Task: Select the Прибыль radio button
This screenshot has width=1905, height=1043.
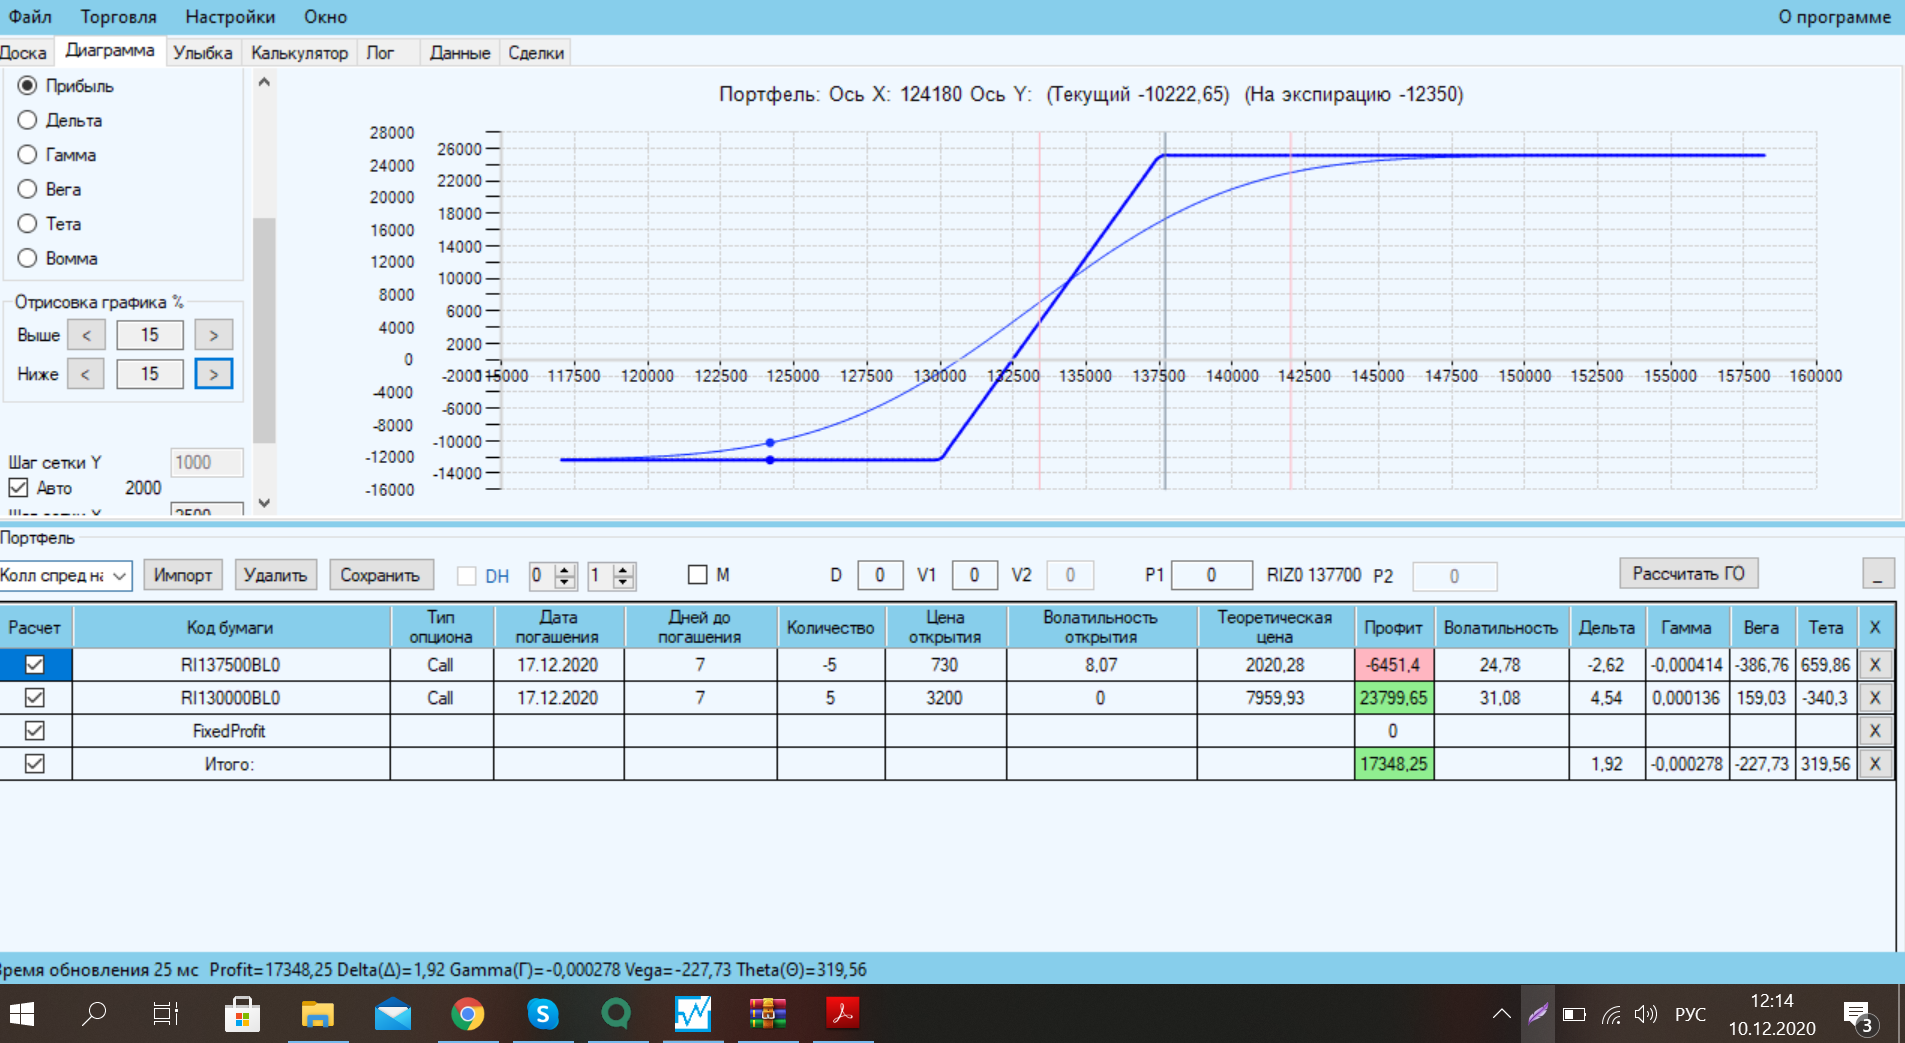Action: [27, 86]
